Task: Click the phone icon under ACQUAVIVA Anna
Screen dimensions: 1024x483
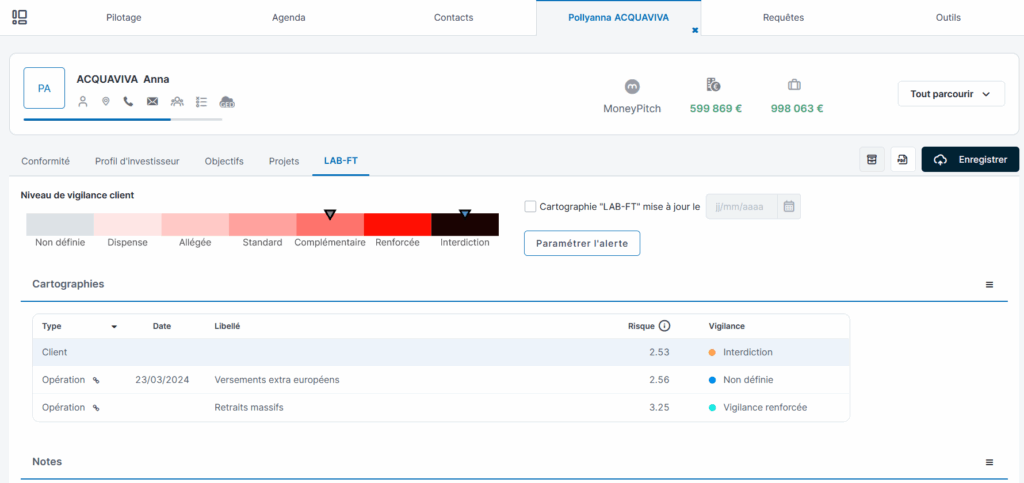Action: (x=128, y=101)
